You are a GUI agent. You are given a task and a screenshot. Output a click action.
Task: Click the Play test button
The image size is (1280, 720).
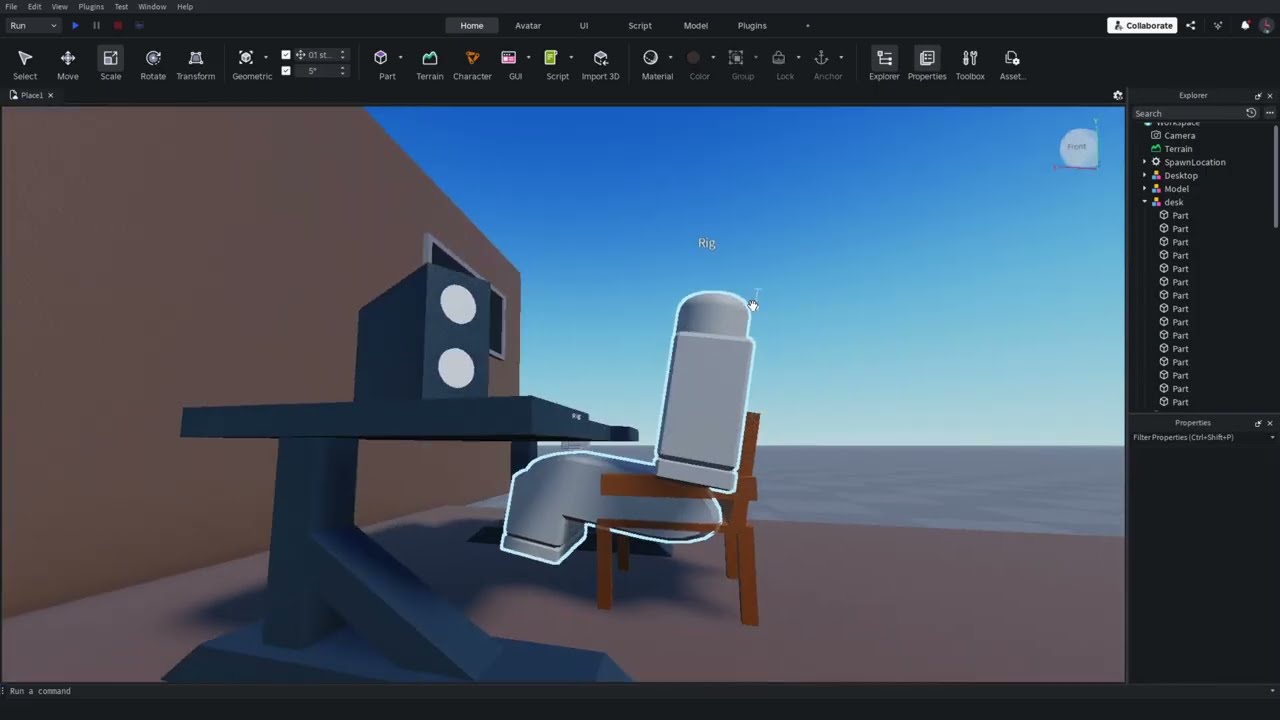pyautogui.click(x=75, y=25)
